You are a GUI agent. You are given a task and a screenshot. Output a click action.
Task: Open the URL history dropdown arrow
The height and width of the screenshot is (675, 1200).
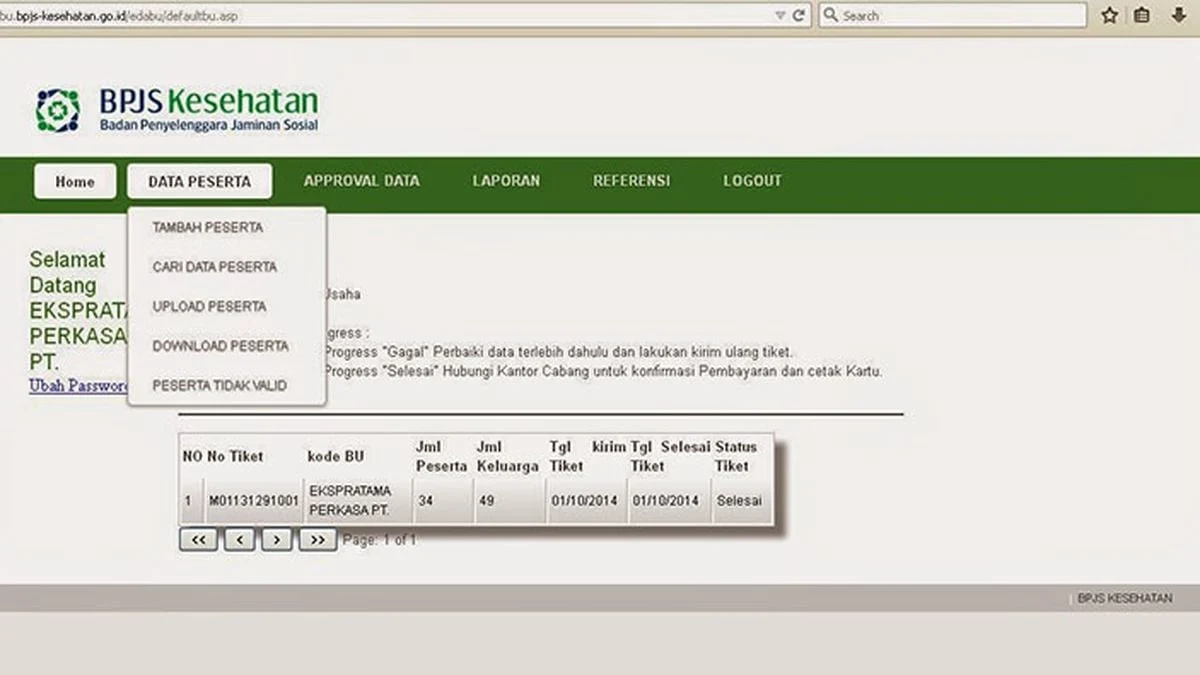pyautogui.click(x=780, y=16)
